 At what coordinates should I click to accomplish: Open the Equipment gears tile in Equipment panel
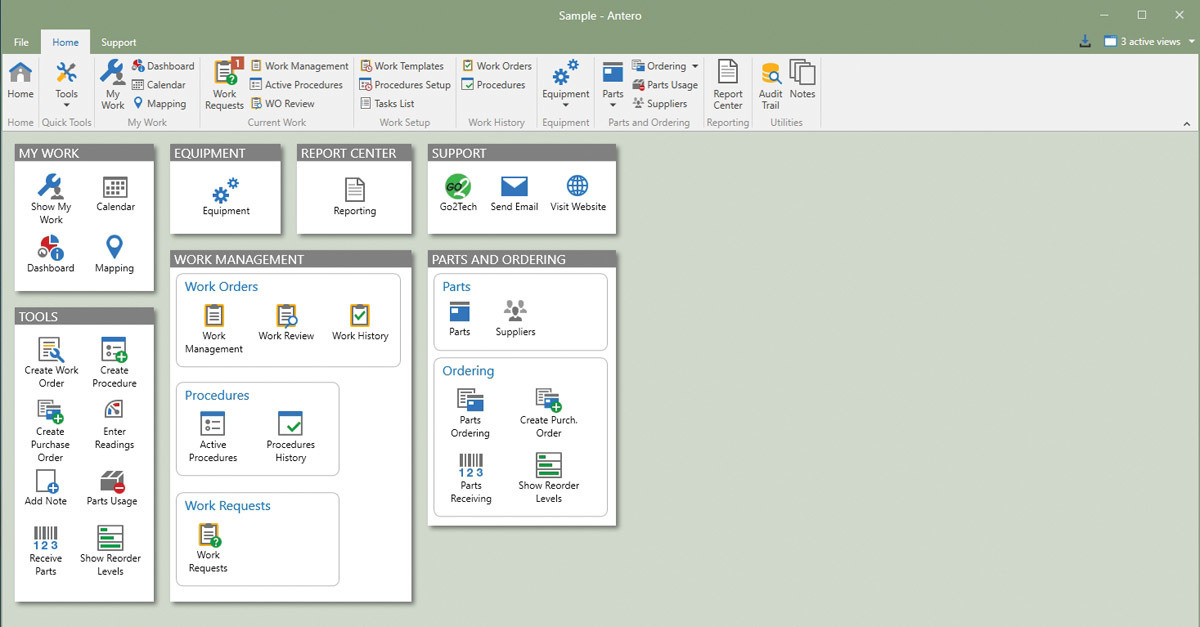click(226, 198)
